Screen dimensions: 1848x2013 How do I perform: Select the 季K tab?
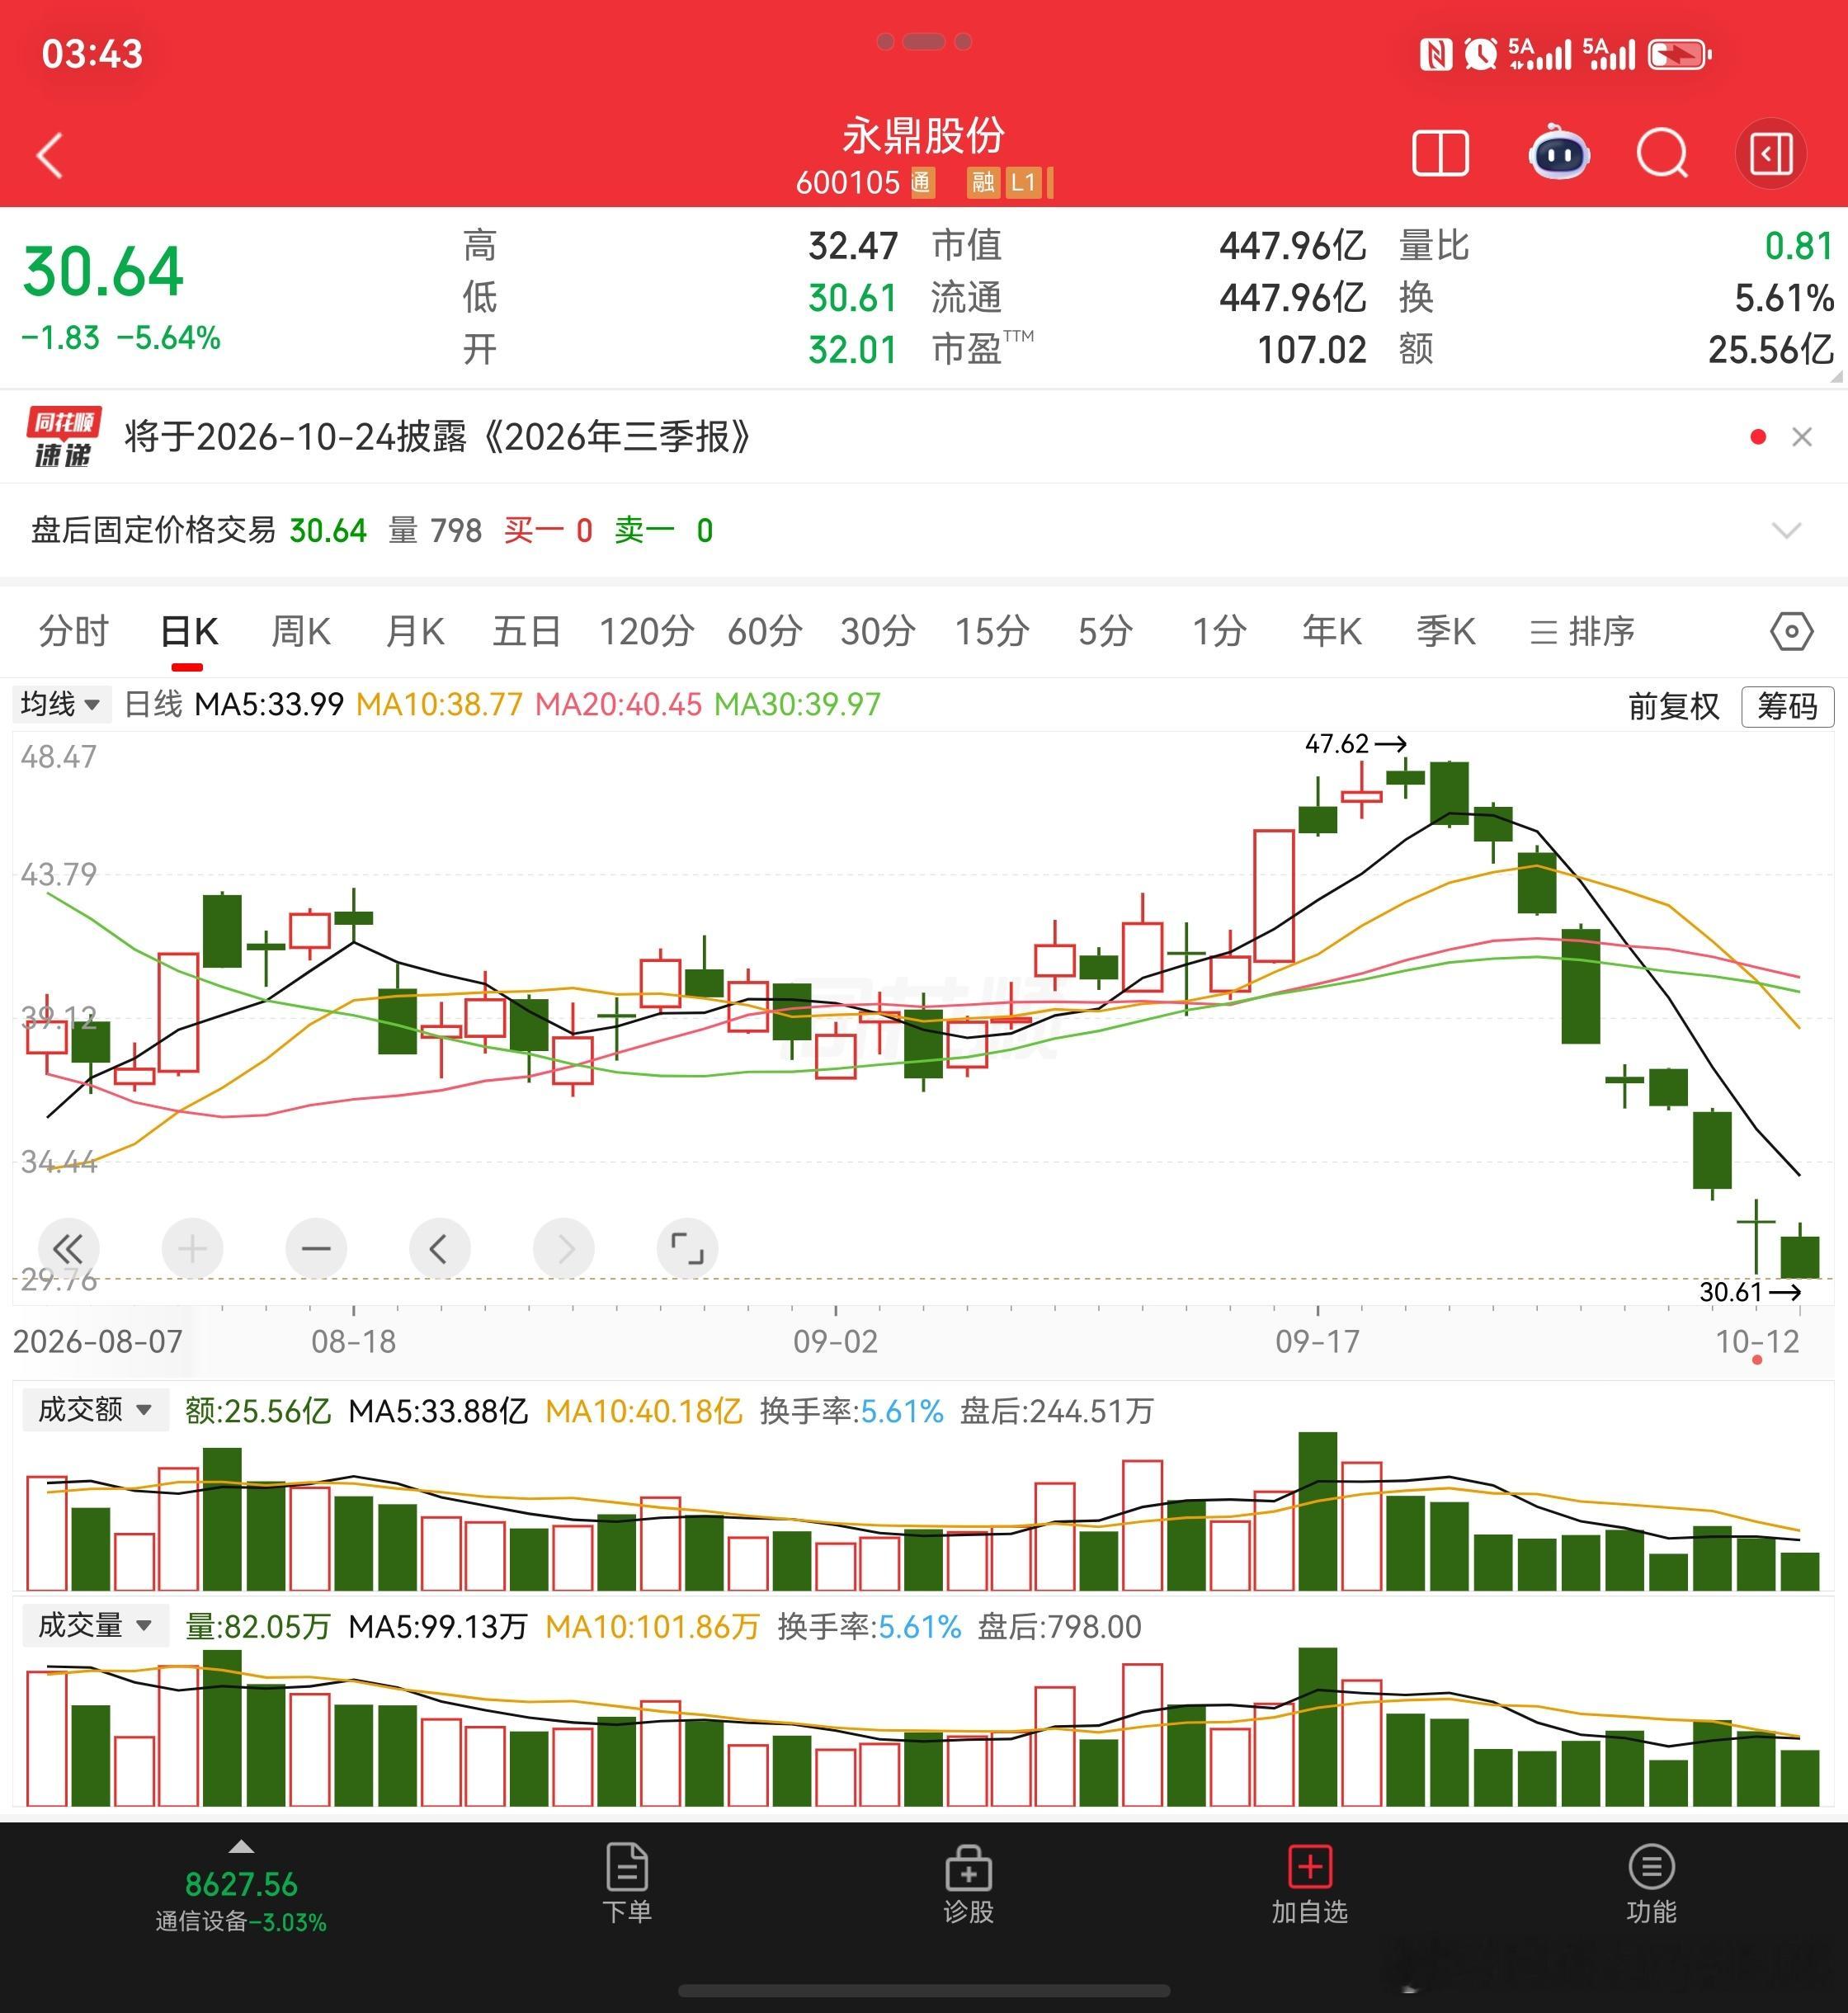tap(1445, 632)
